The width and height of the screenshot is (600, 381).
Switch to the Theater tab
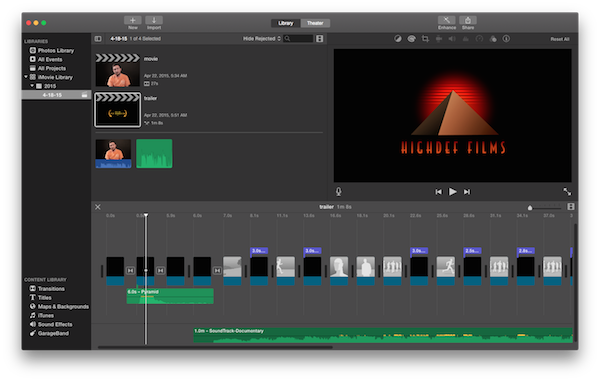pos(315,23)
